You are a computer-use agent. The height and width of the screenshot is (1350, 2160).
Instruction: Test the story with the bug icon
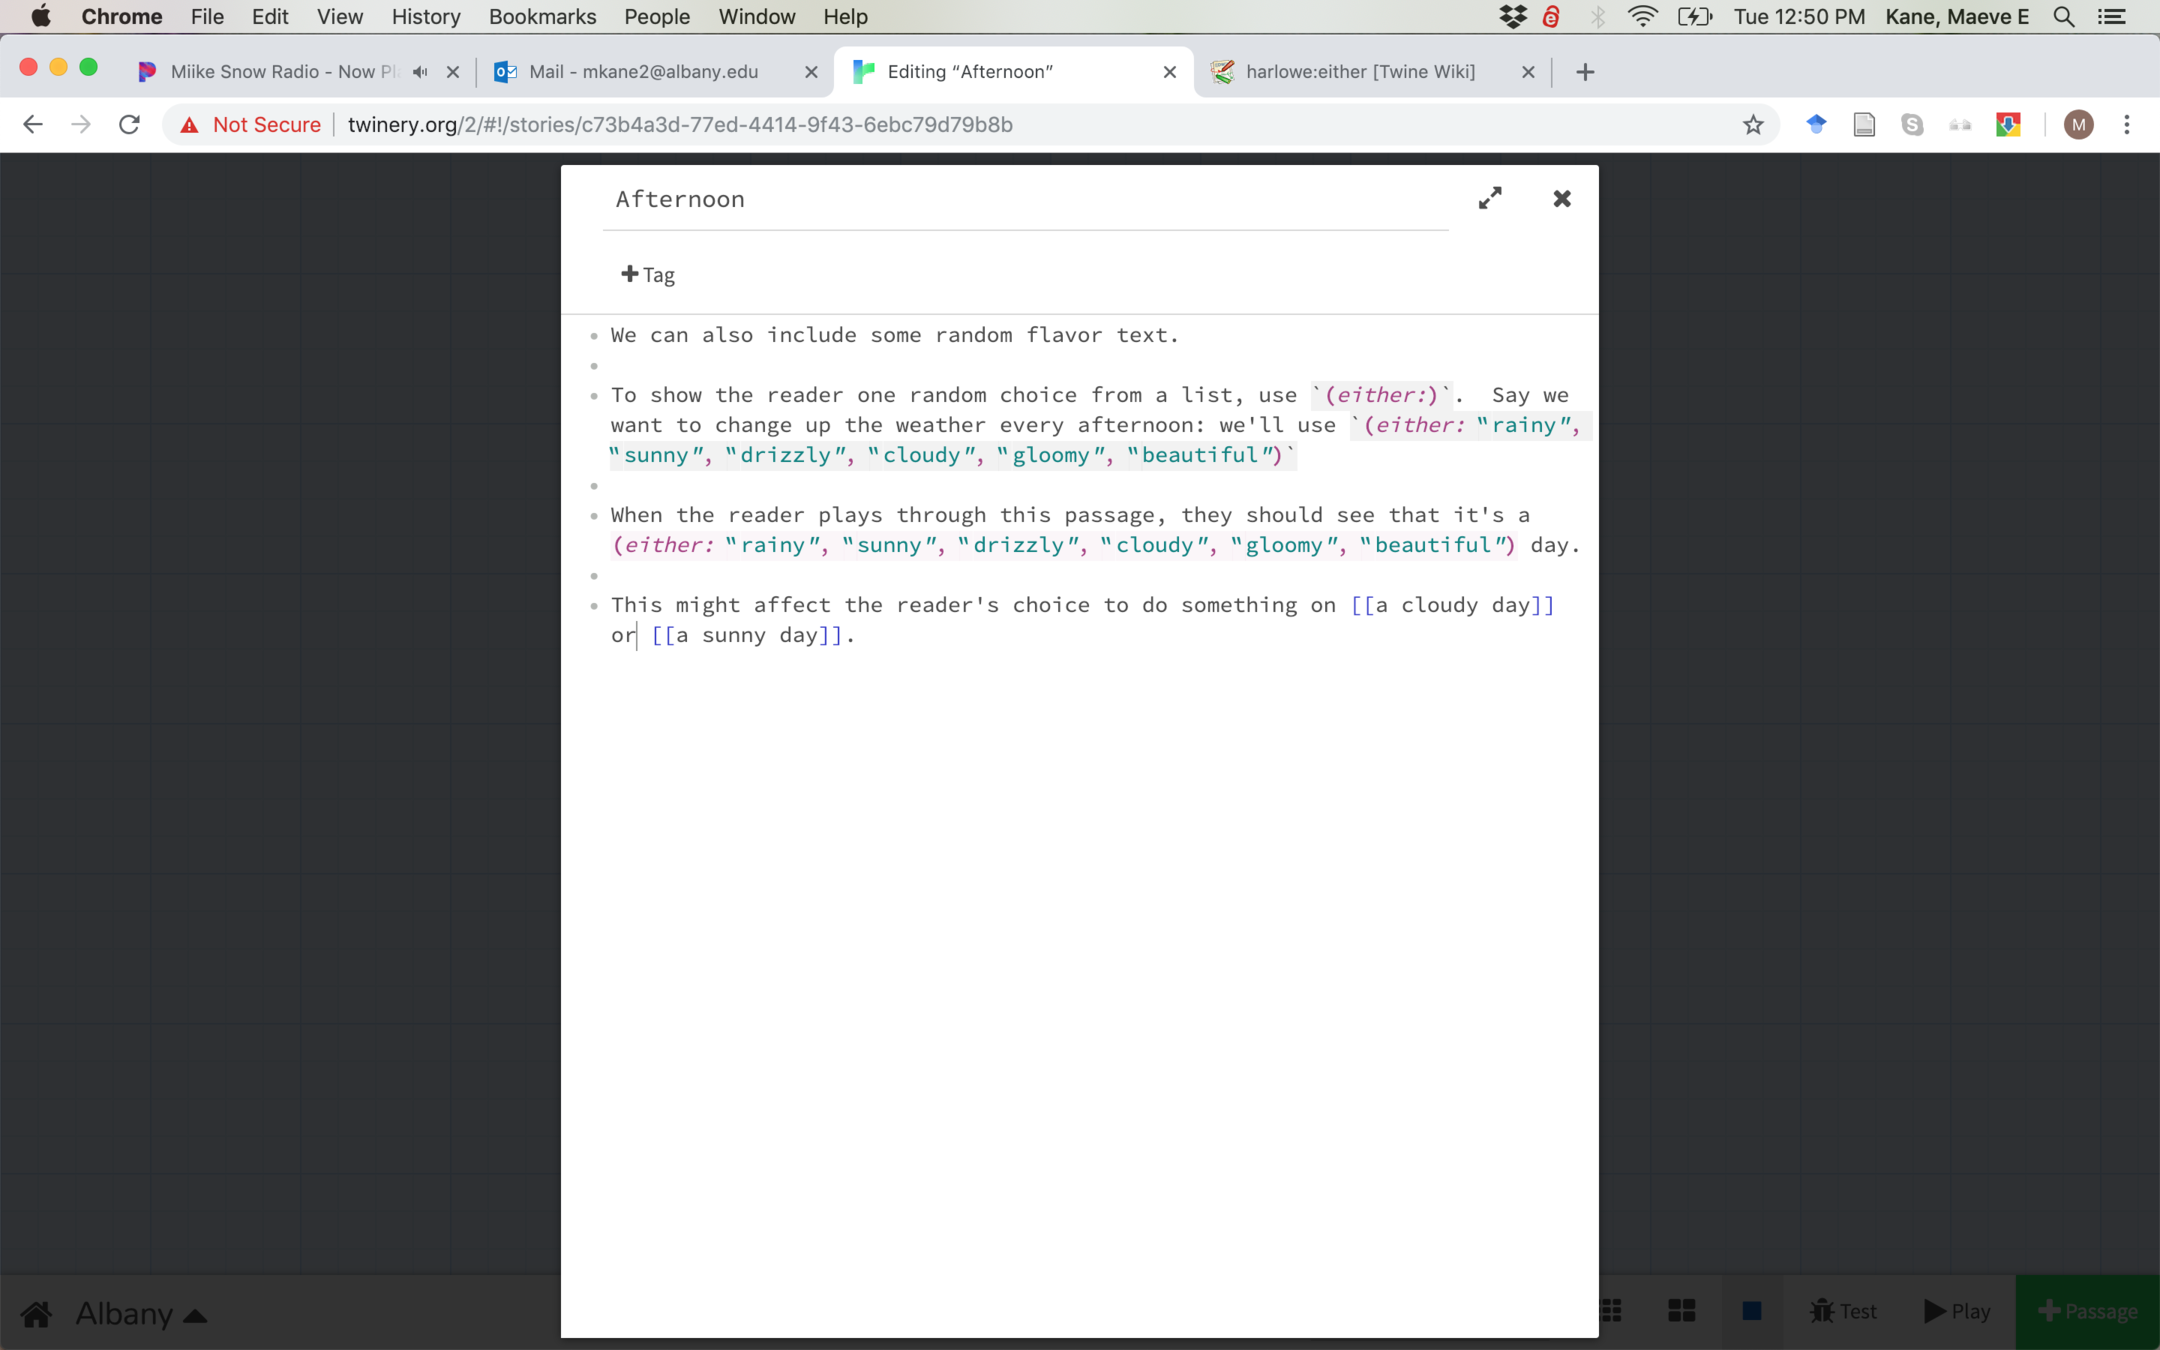pos(1843,1311)
